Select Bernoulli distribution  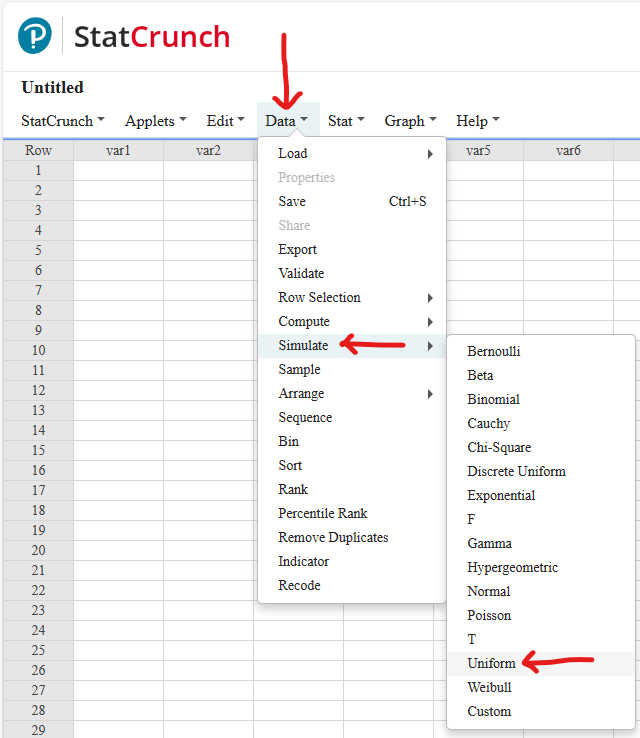(541, 352)
